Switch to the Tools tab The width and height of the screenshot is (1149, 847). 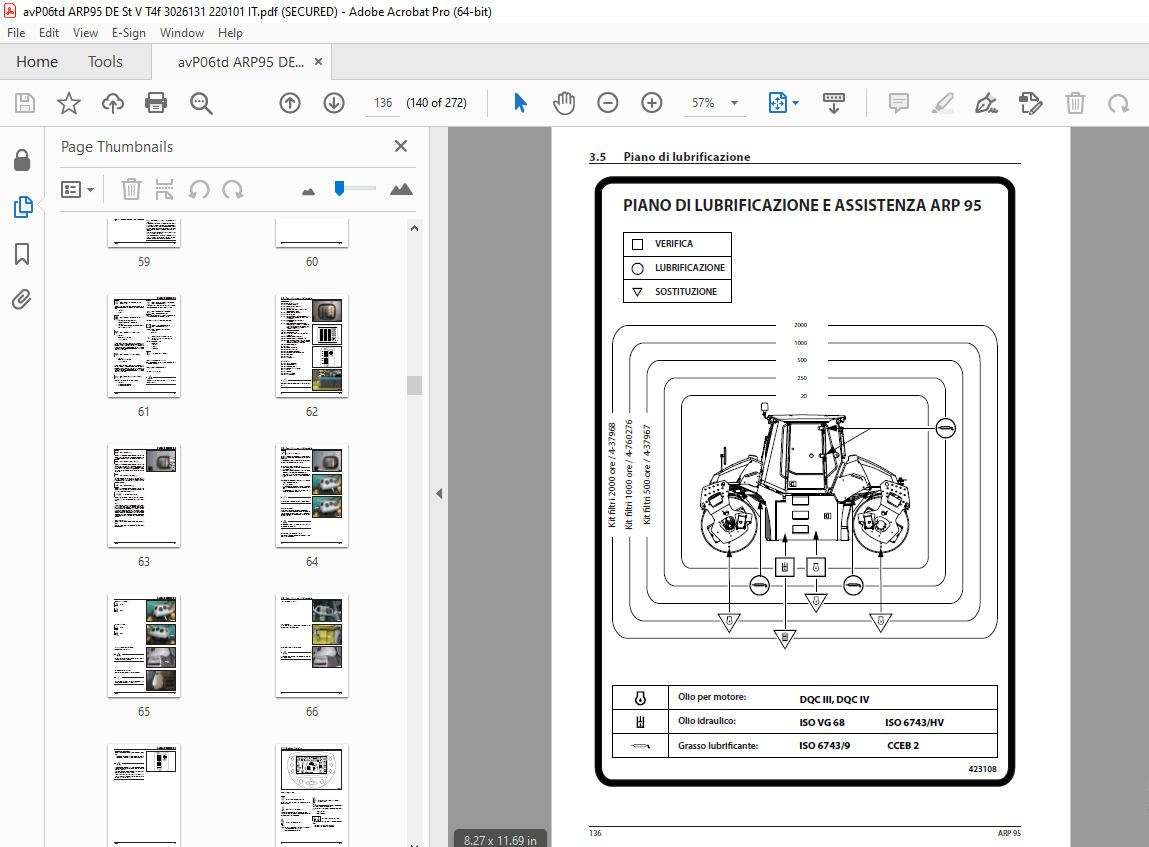pyautogui.click(x=106, y=62)
